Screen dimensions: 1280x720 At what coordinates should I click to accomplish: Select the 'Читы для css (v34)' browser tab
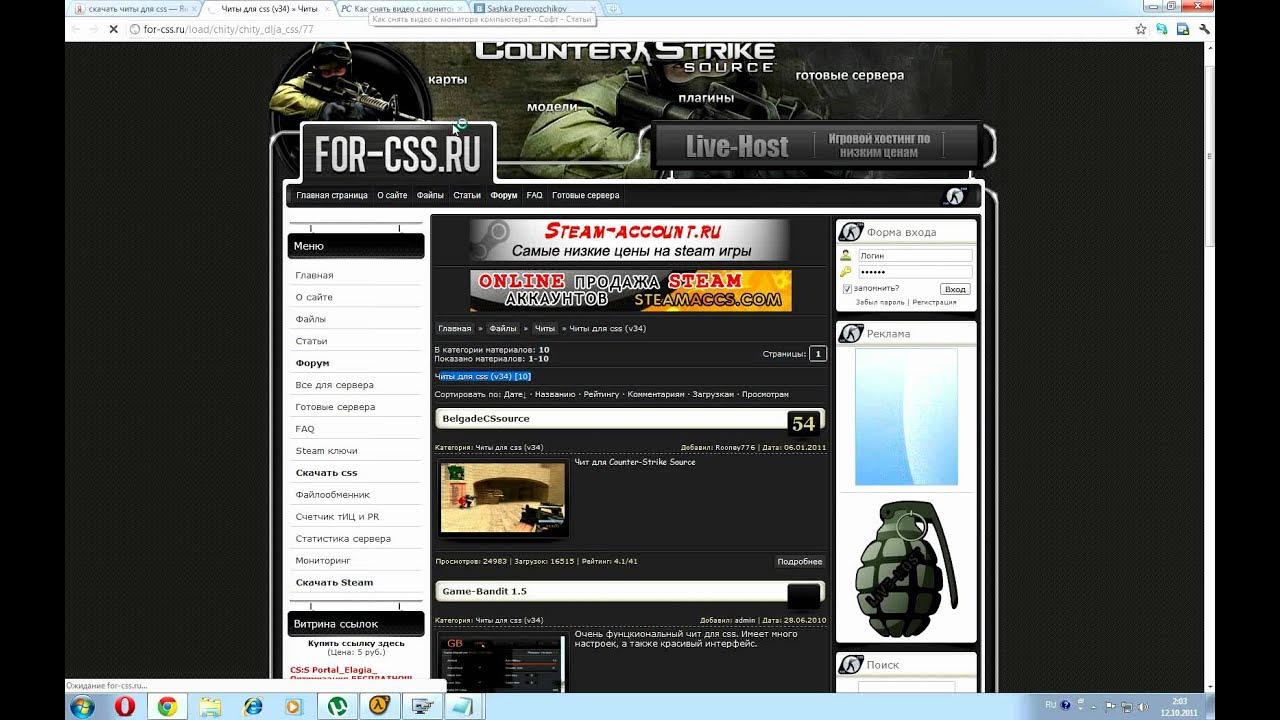(267, 8)
